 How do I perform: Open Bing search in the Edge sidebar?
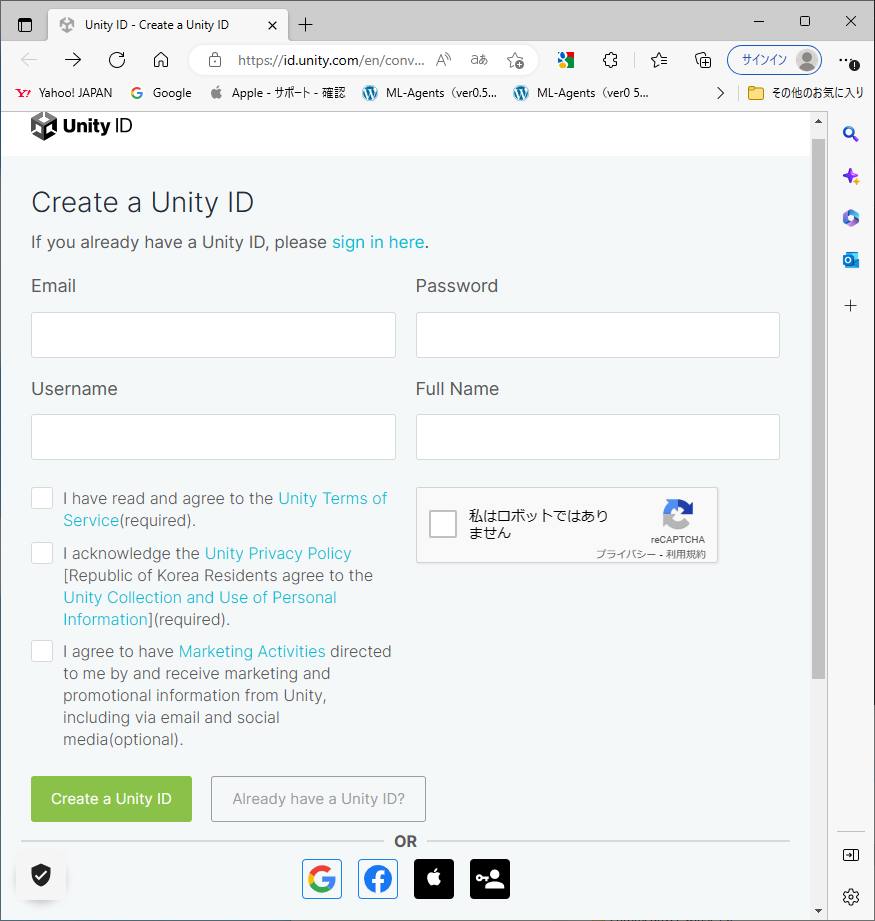(851, 133)
